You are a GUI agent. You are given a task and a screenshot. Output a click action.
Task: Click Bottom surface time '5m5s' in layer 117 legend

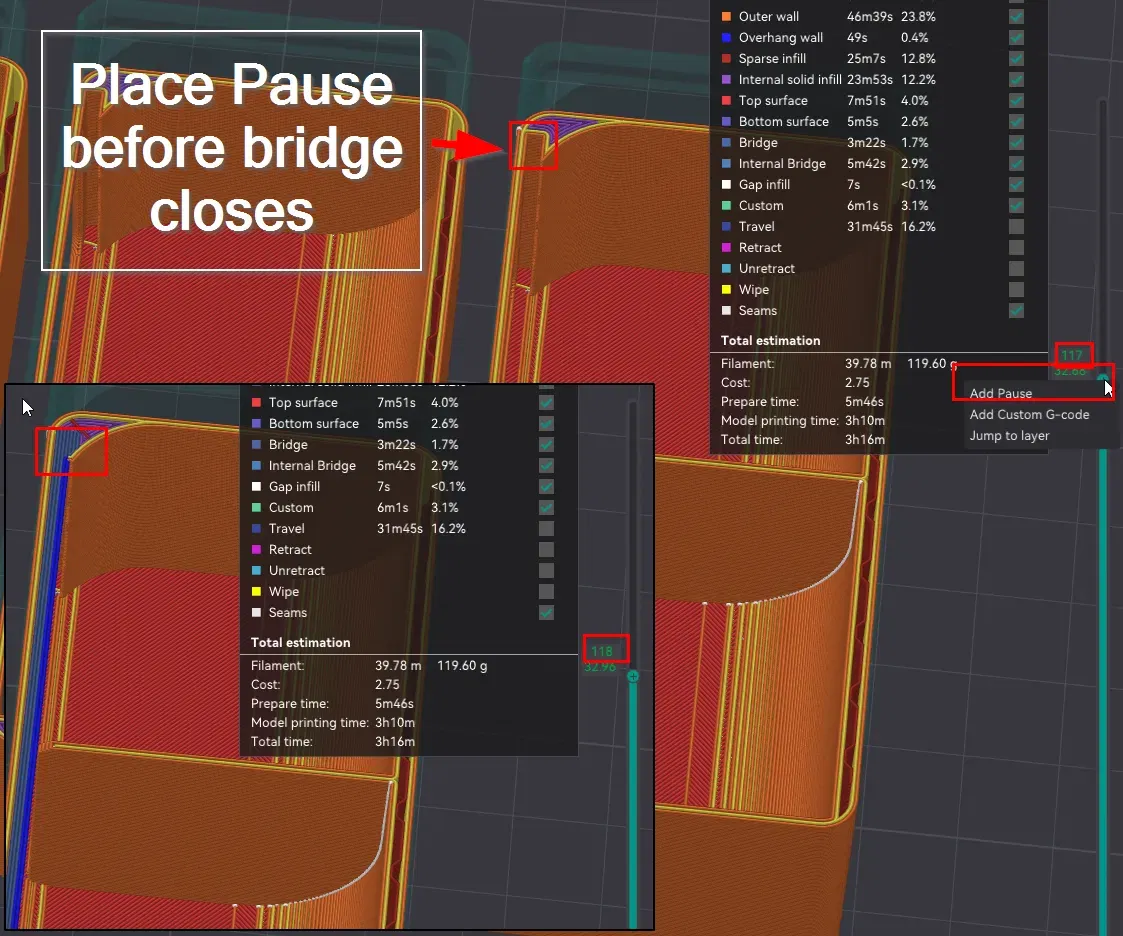point(862,122)
